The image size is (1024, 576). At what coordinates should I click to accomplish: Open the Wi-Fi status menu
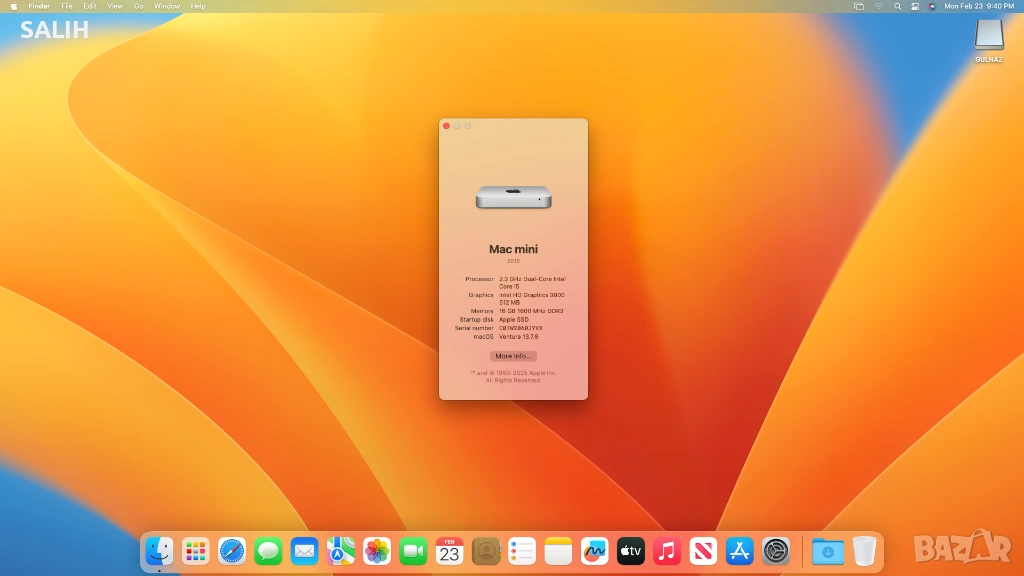[879, 6]
